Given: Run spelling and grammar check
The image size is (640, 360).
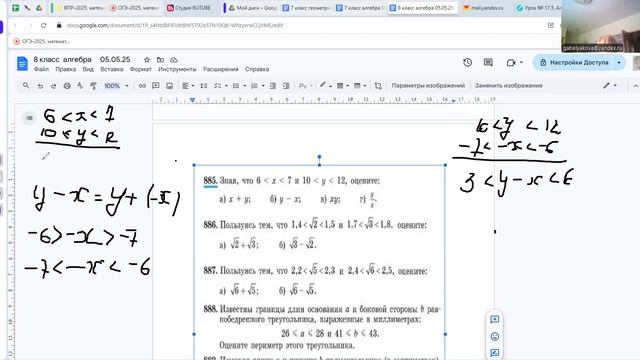Looking at the screenshot, I should click(80, 86).
